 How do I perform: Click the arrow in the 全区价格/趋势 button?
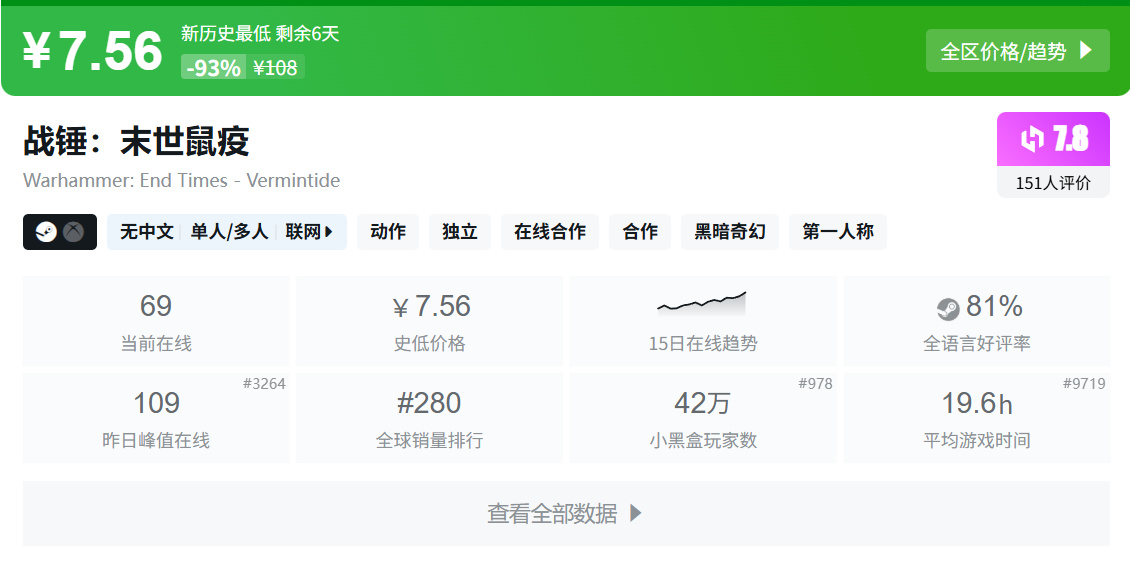1087,51
